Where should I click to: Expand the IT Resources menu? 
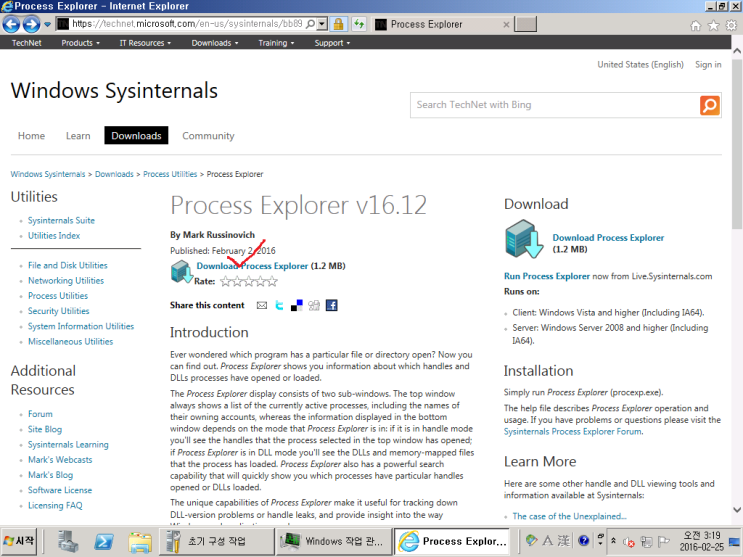(x=145, y=43)
